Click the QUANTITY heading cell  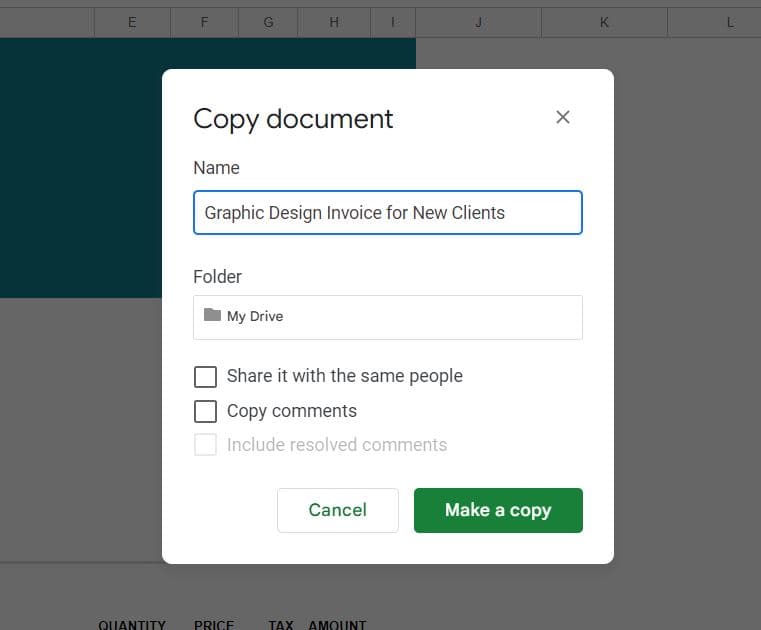click(x=132, y=624)
